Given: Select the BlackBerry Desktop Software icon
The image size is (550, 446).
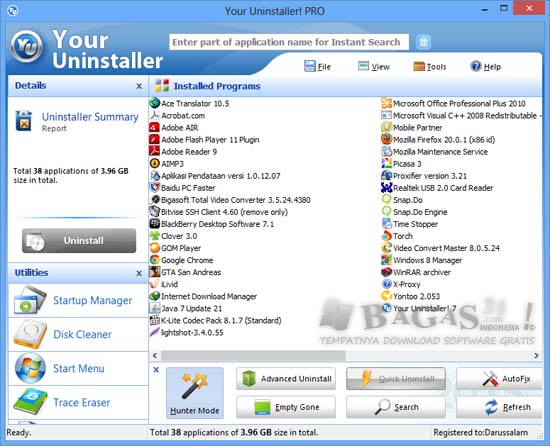Looking at the screenshot, I should tap(155, 224).
